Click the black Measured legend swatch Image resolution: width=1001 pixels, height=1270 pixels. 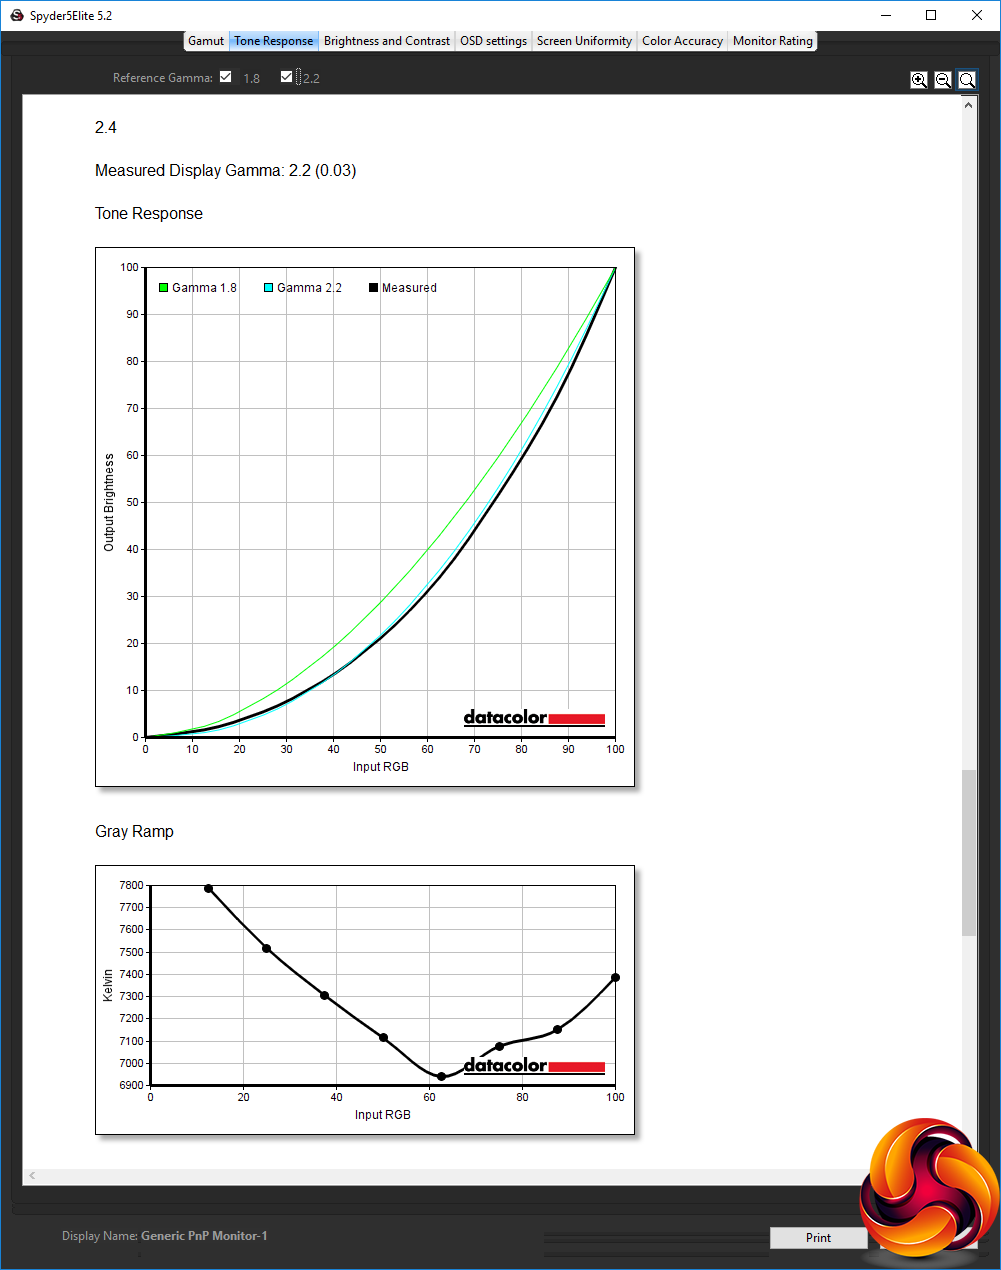coord(373,288)
